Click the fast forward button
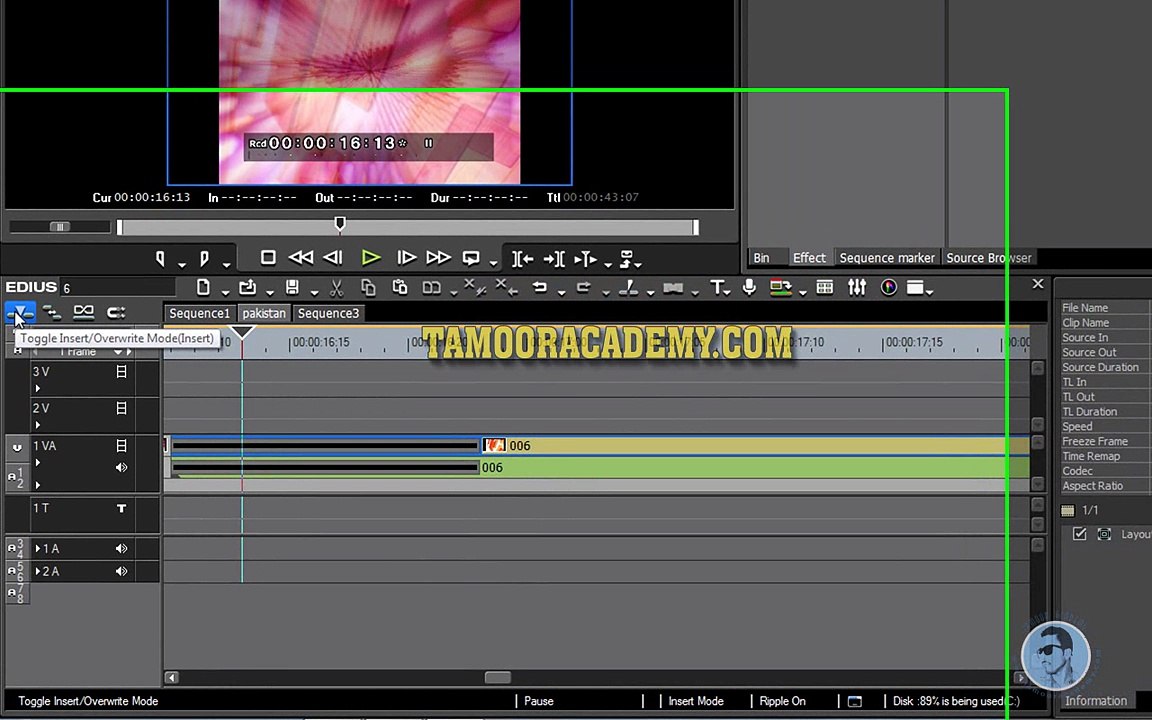Screen dimensions: 1152x720 [439, 258]
